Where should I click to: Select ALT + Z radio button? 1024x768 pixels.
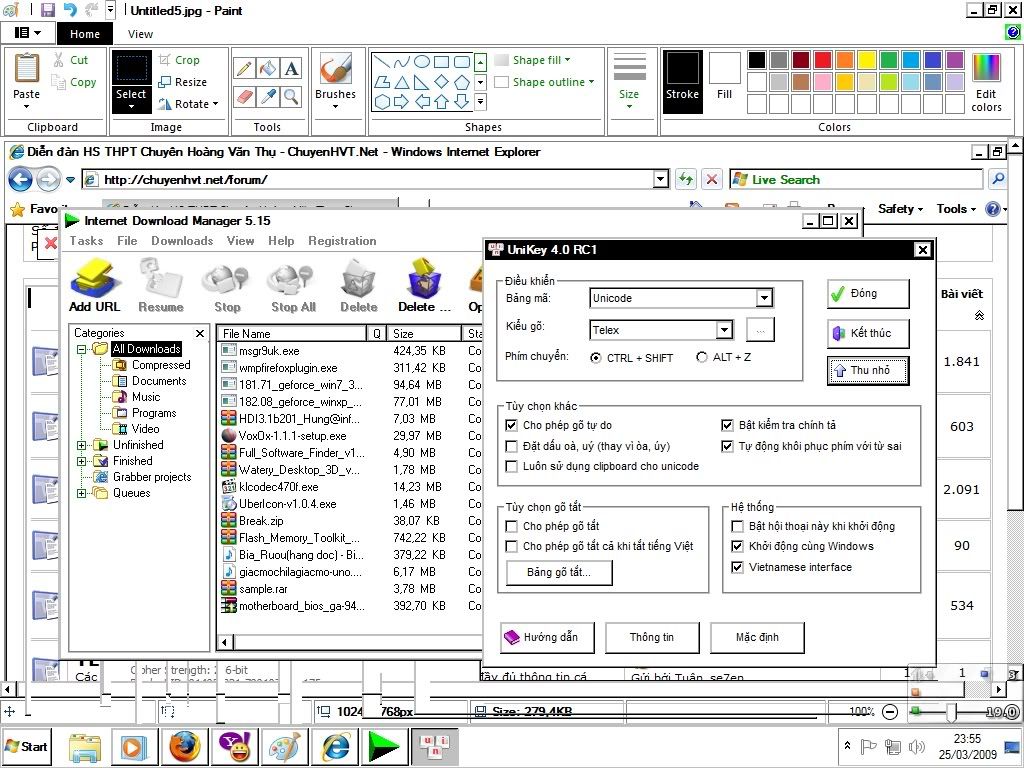coord(702,357)
